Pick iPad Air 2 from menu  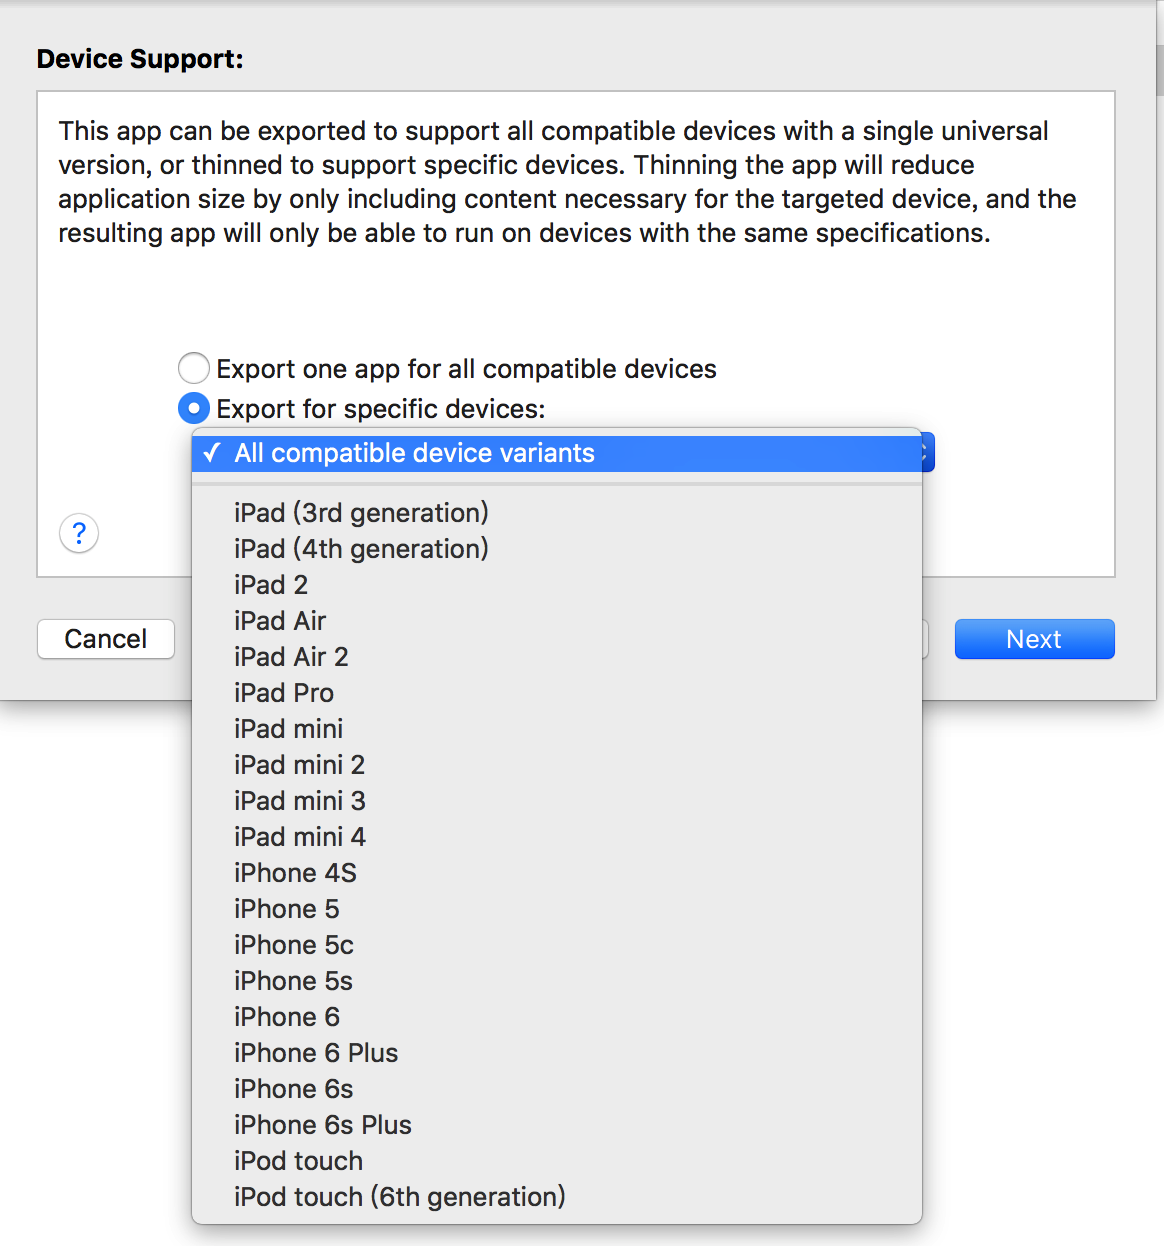tap(291, 657)
